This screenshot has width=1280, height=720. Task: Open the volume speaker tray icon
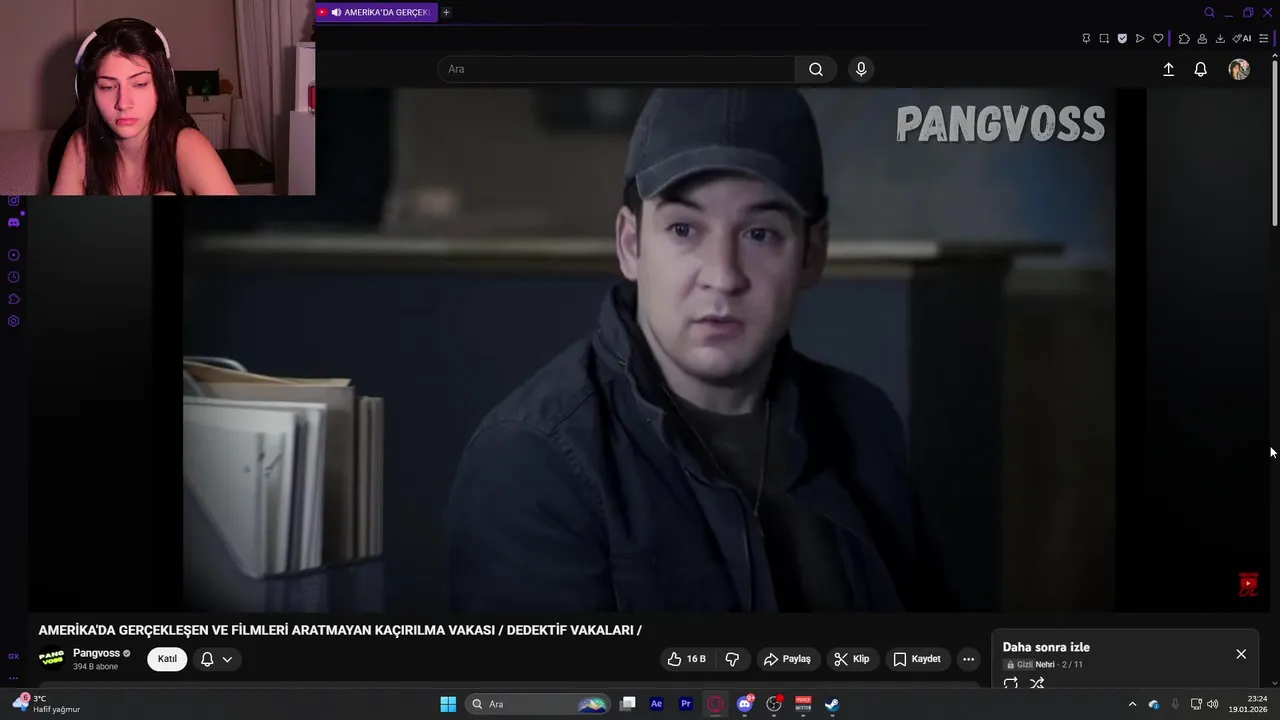[1212, 704]
